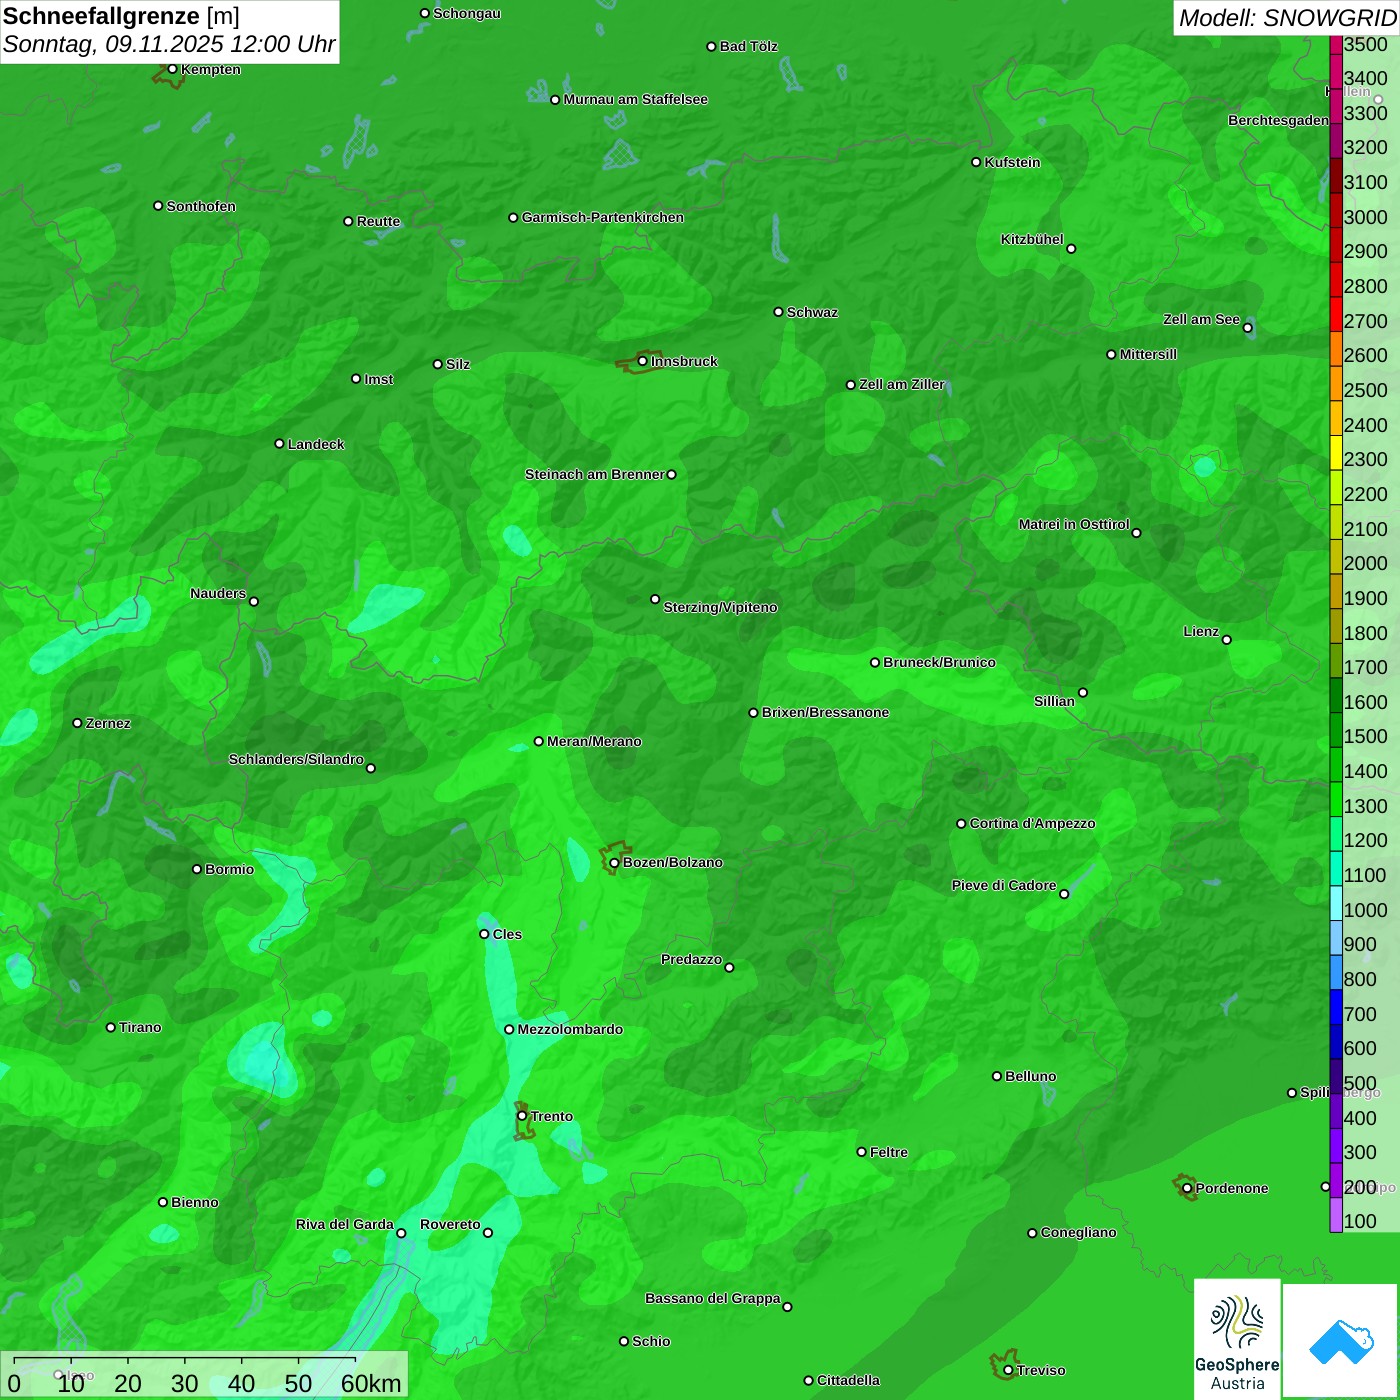This screenshot has height=1400, width=1400.
Task: Click the Predazzo town label
Action: [691, 959]
